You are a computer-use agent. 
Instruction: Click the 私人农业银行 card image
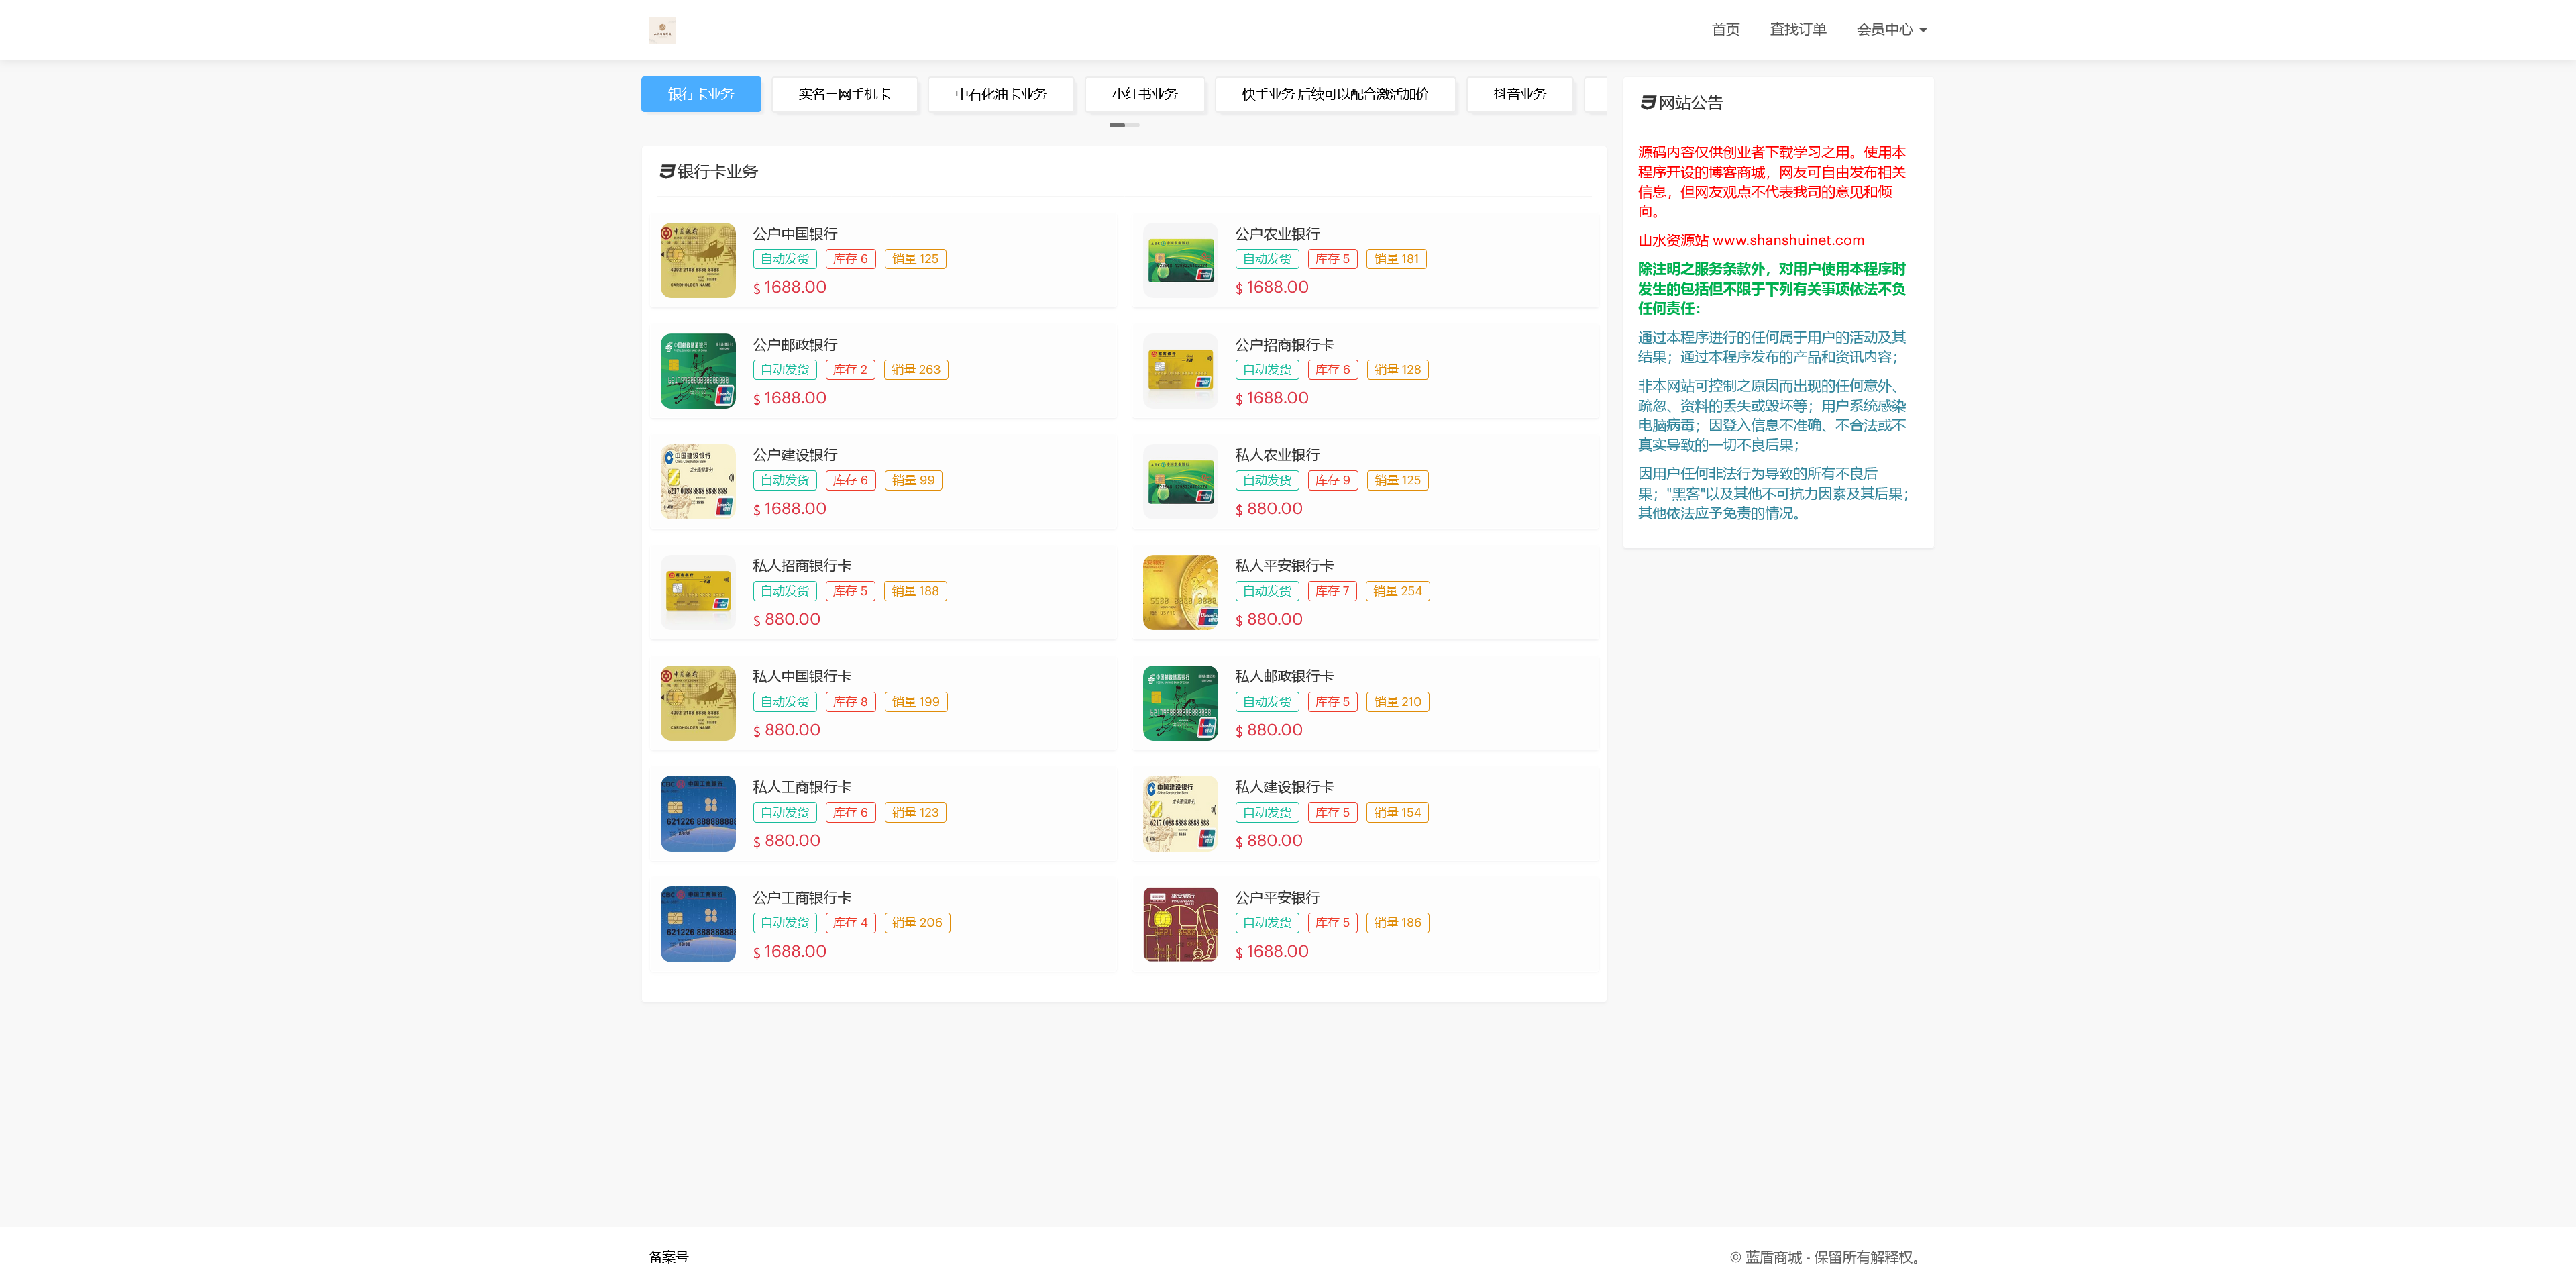click(x=1180, y=481)
